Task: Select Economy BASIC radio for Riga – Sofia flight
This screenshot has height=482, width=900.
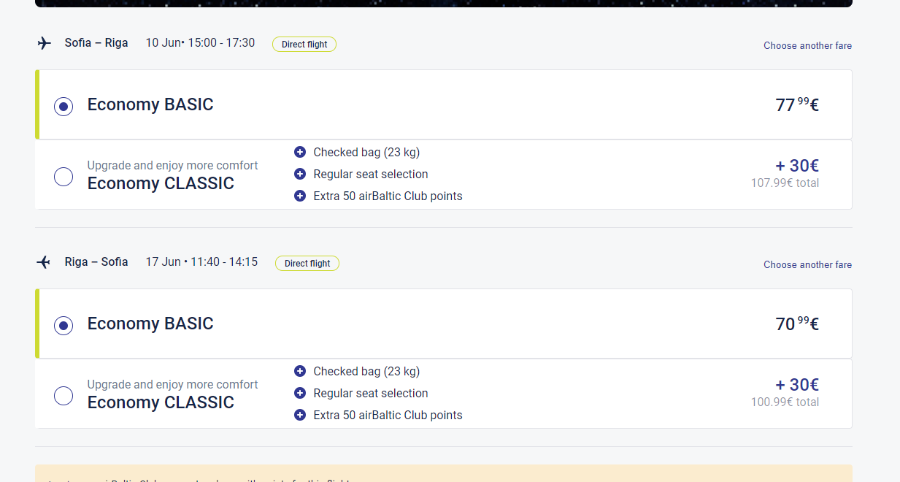Action: tap(64, 325)
